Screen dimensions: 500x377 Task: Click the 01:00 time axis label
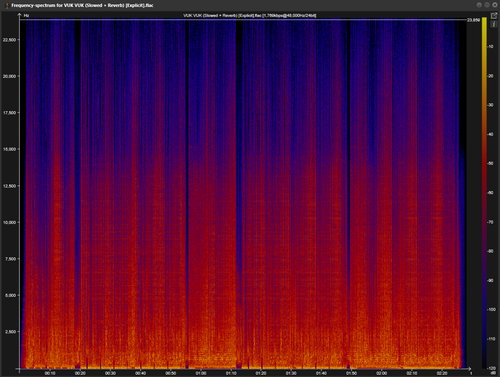[x=201, y=373]
